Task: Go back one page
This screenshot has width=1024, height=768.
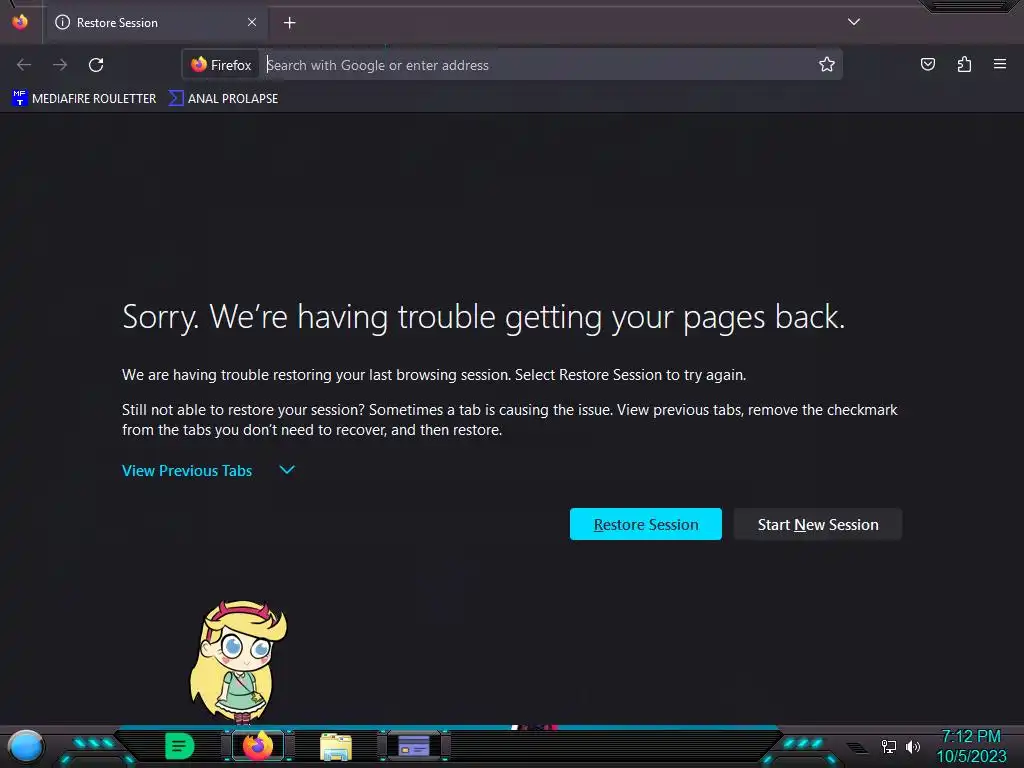Action: [24, 65]
